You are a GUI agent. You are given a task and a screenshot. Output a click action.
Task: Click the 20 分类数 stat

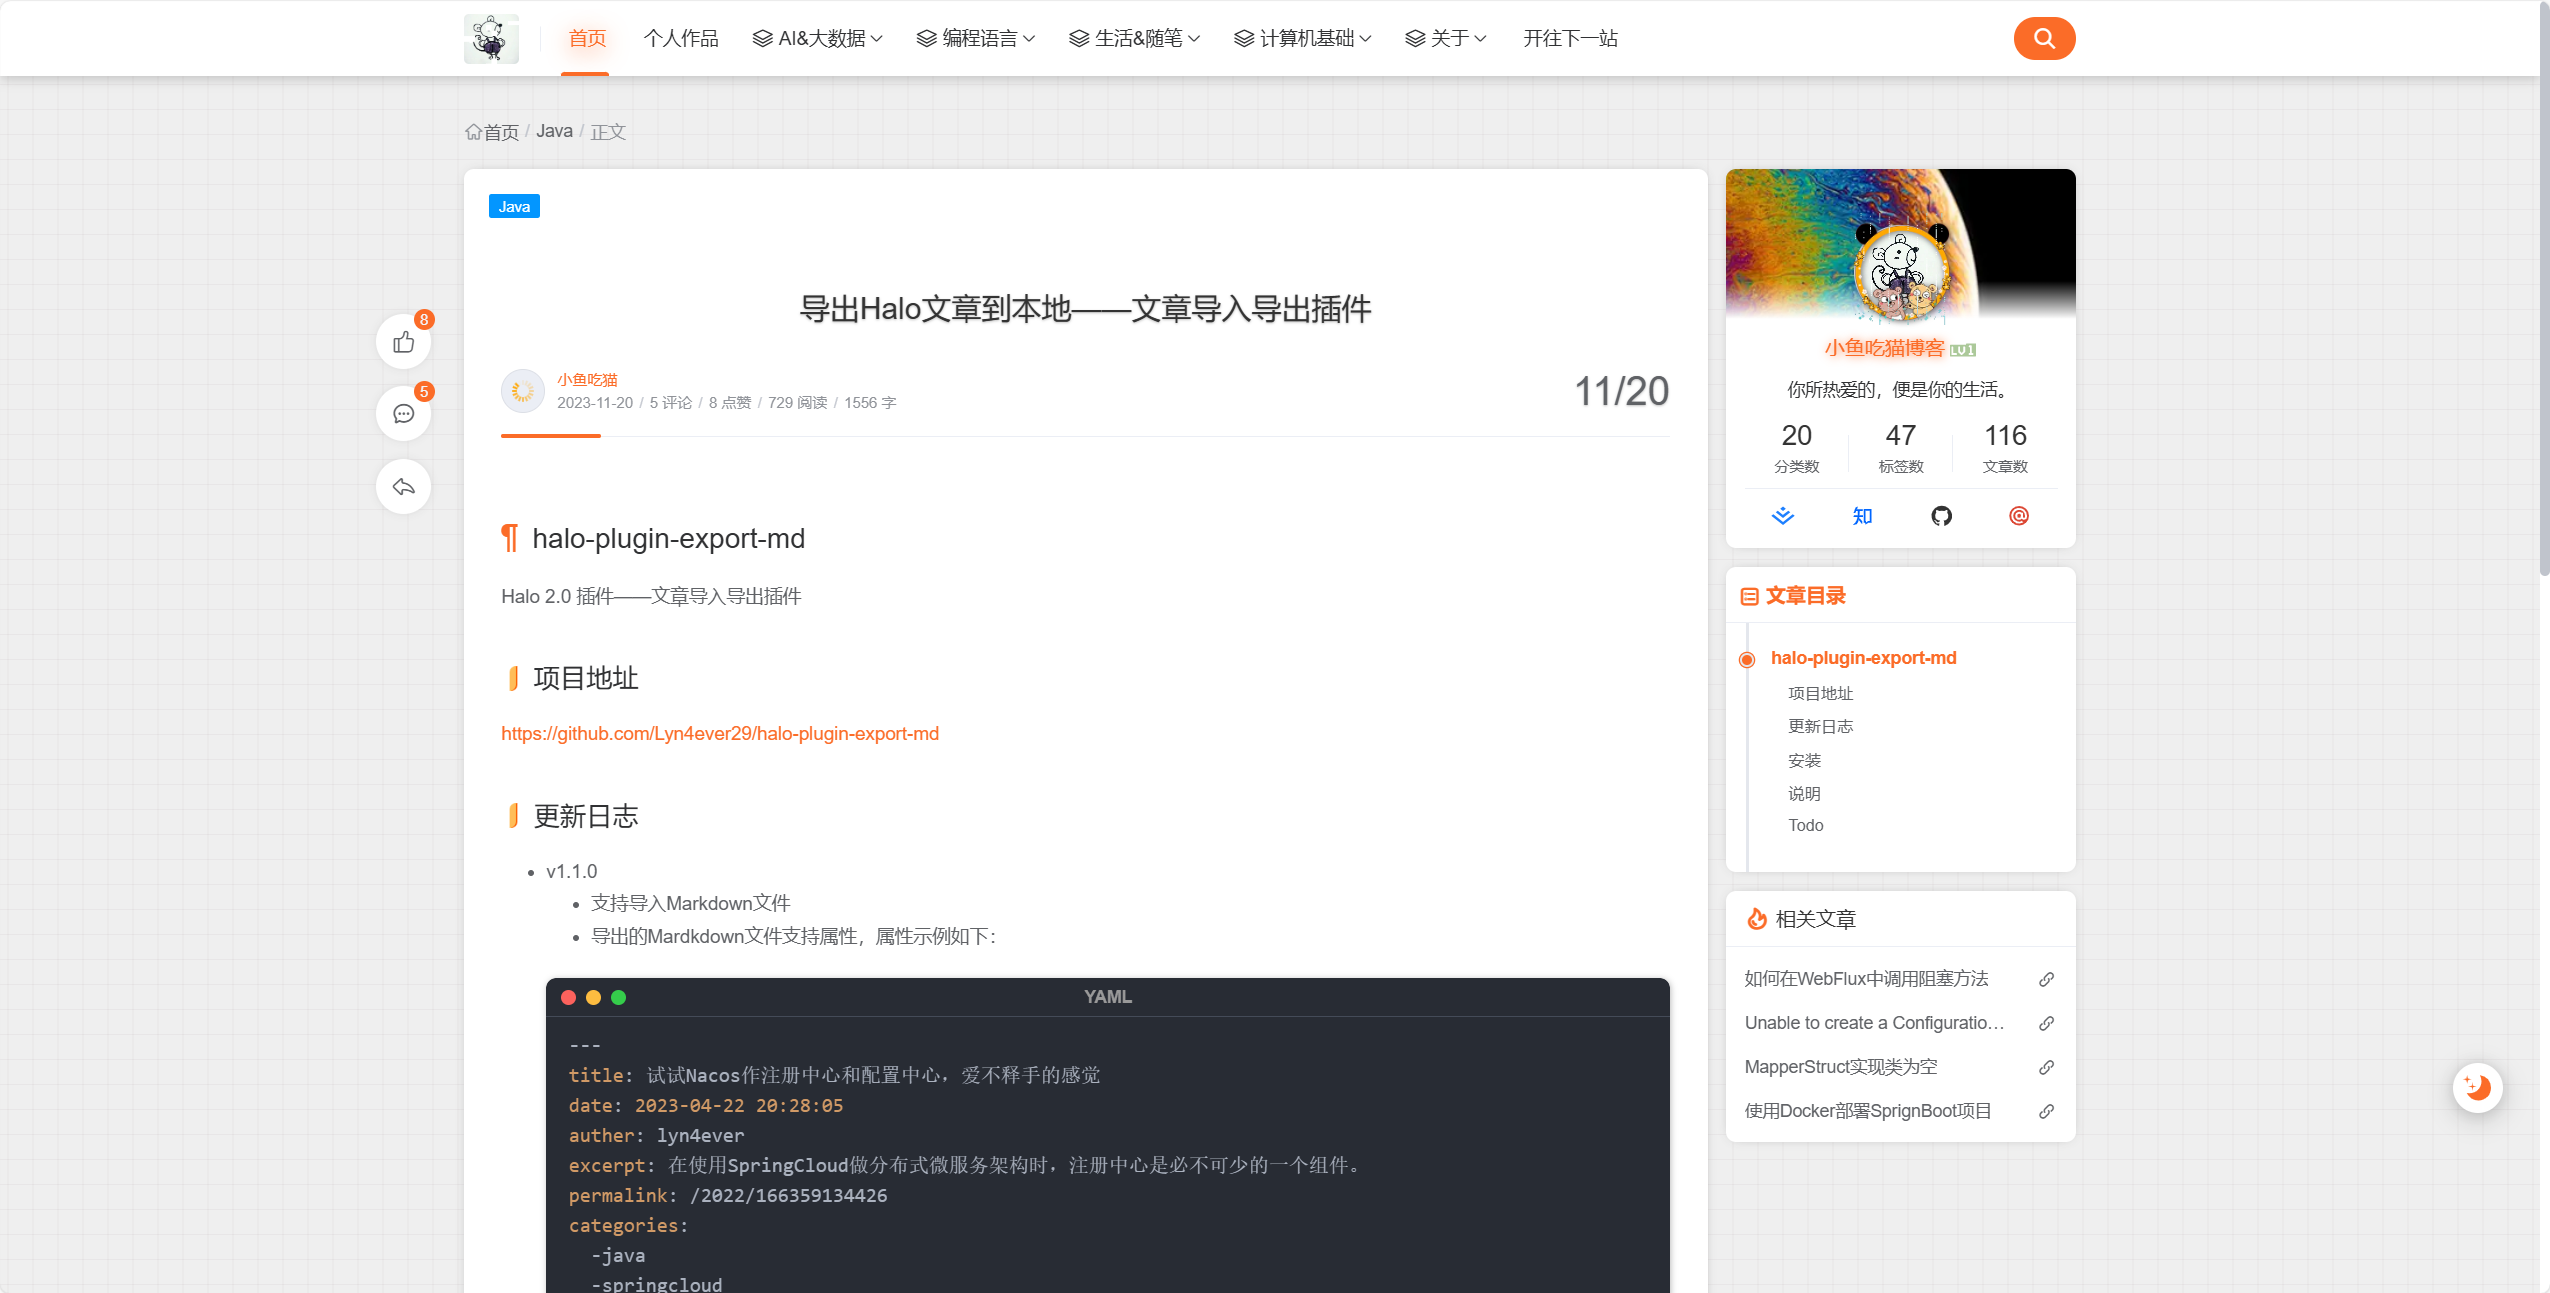pyautogui.click(x=1796, y=448)
